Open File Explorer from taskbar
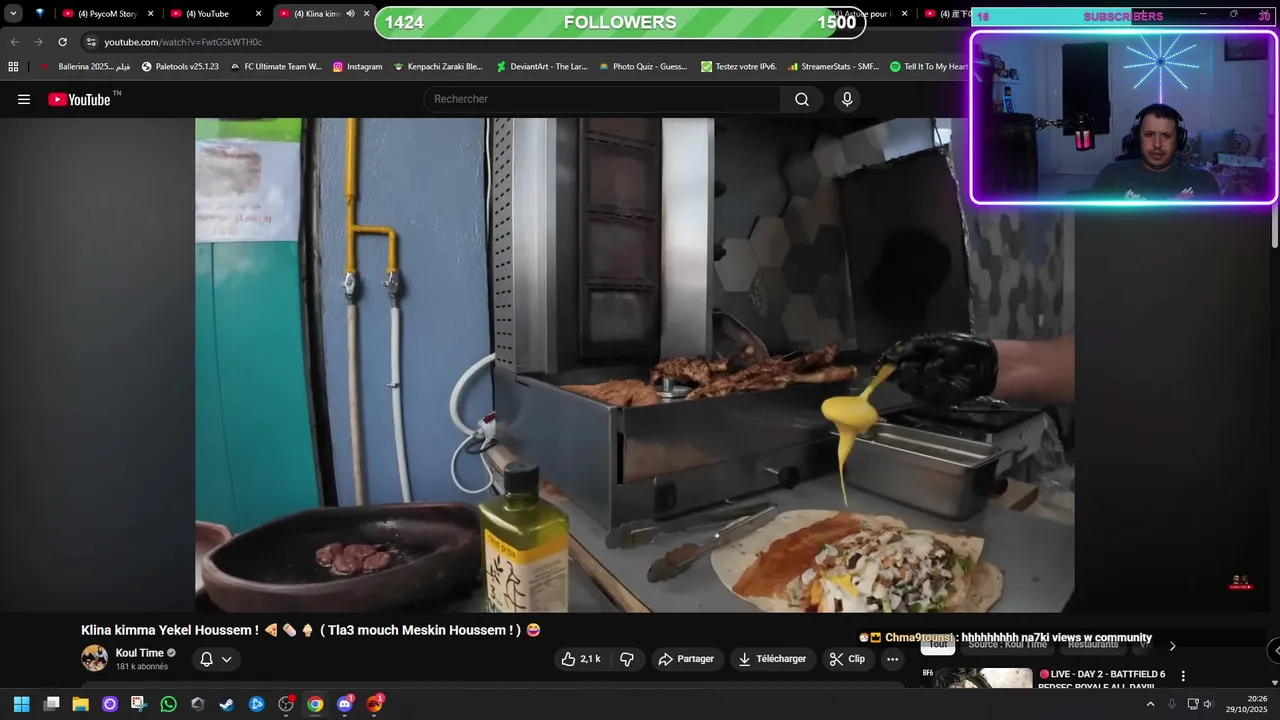Viewport: 1280px width, 720px height. pyautogui.click(x=81, y=704)
